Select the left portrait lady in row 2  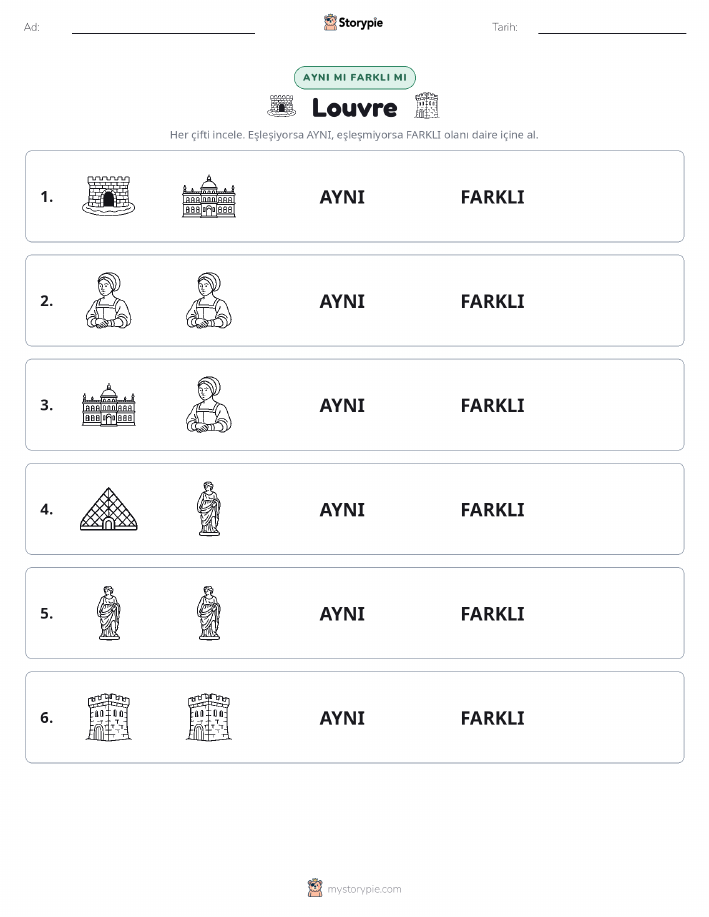tap(108, 301)
